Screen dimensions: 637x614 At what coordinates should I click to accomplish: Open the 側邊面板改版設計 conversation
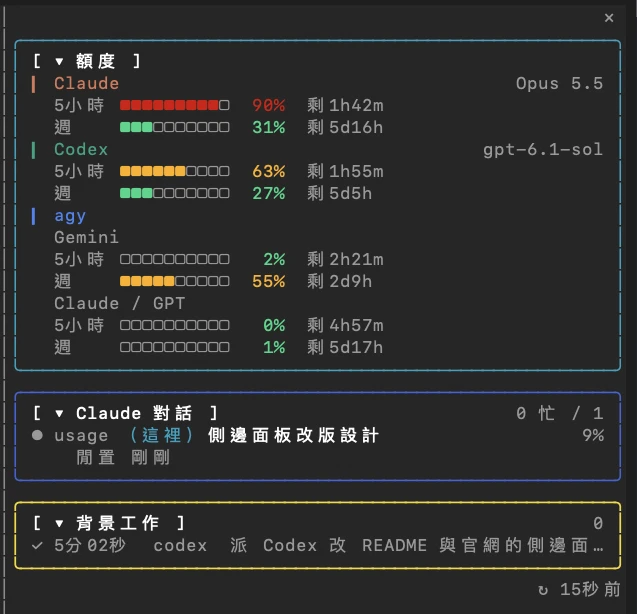pos(293,435)
